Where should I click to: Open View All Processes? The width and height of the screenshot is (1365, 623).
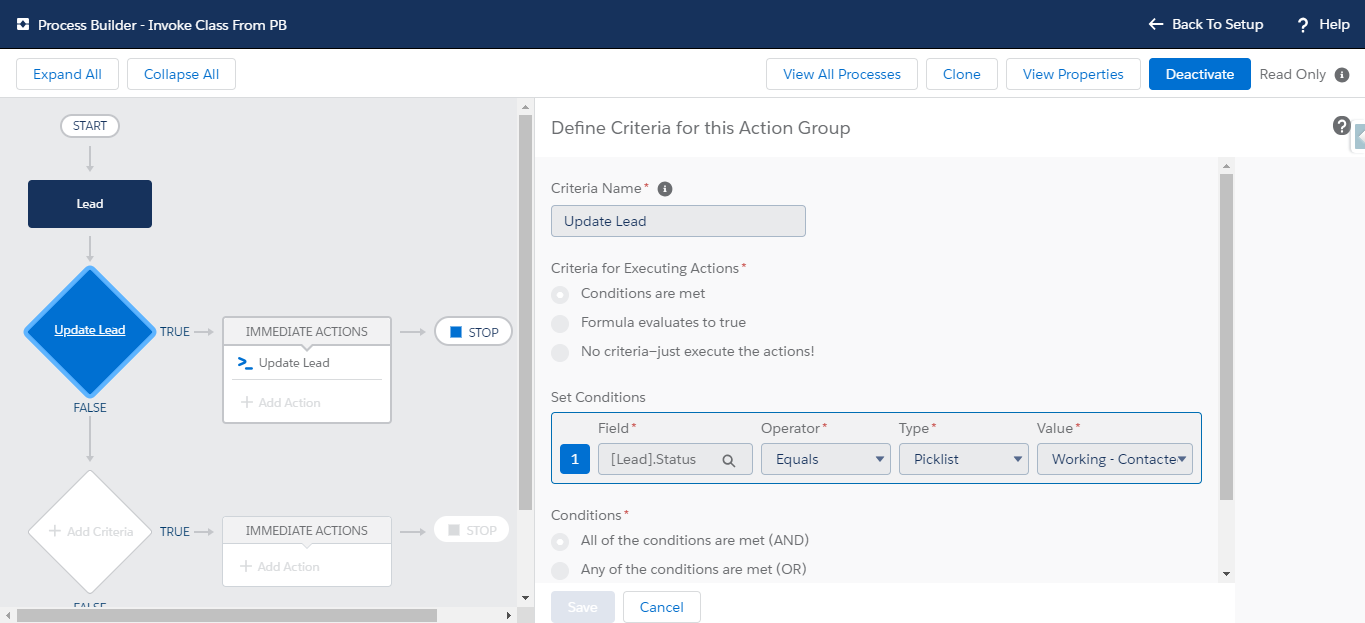841,75
